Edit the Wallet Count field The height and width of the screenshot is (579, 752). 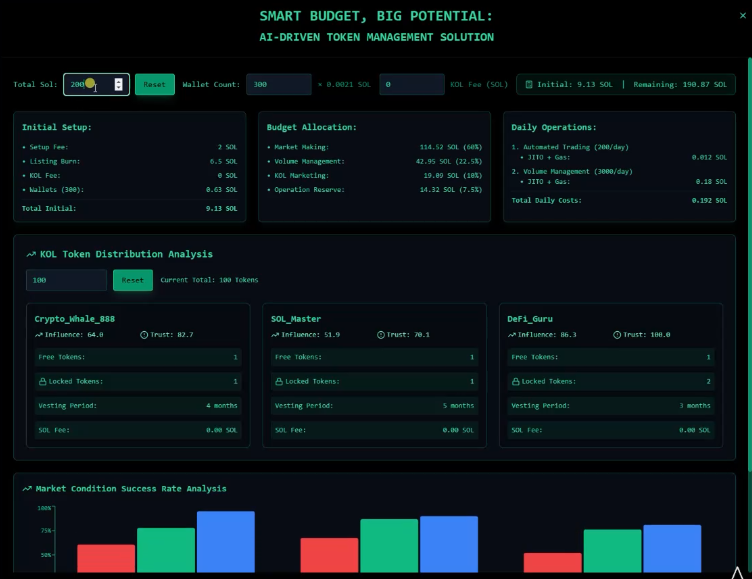pyautogui.click(x=279, y=84)
